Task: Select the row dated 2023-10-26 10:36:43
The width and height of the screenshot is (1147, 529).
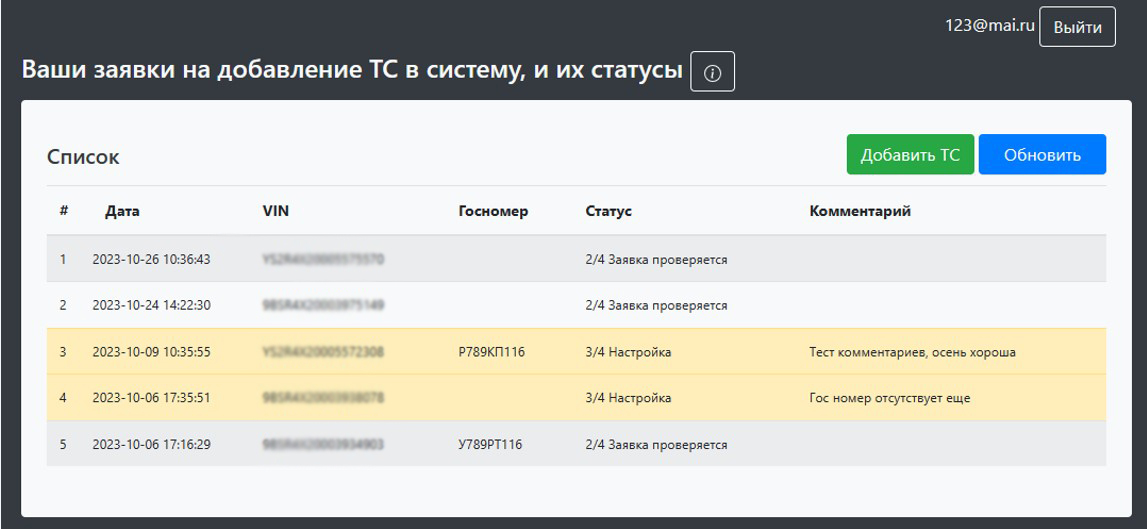Action: coord(151,260)
